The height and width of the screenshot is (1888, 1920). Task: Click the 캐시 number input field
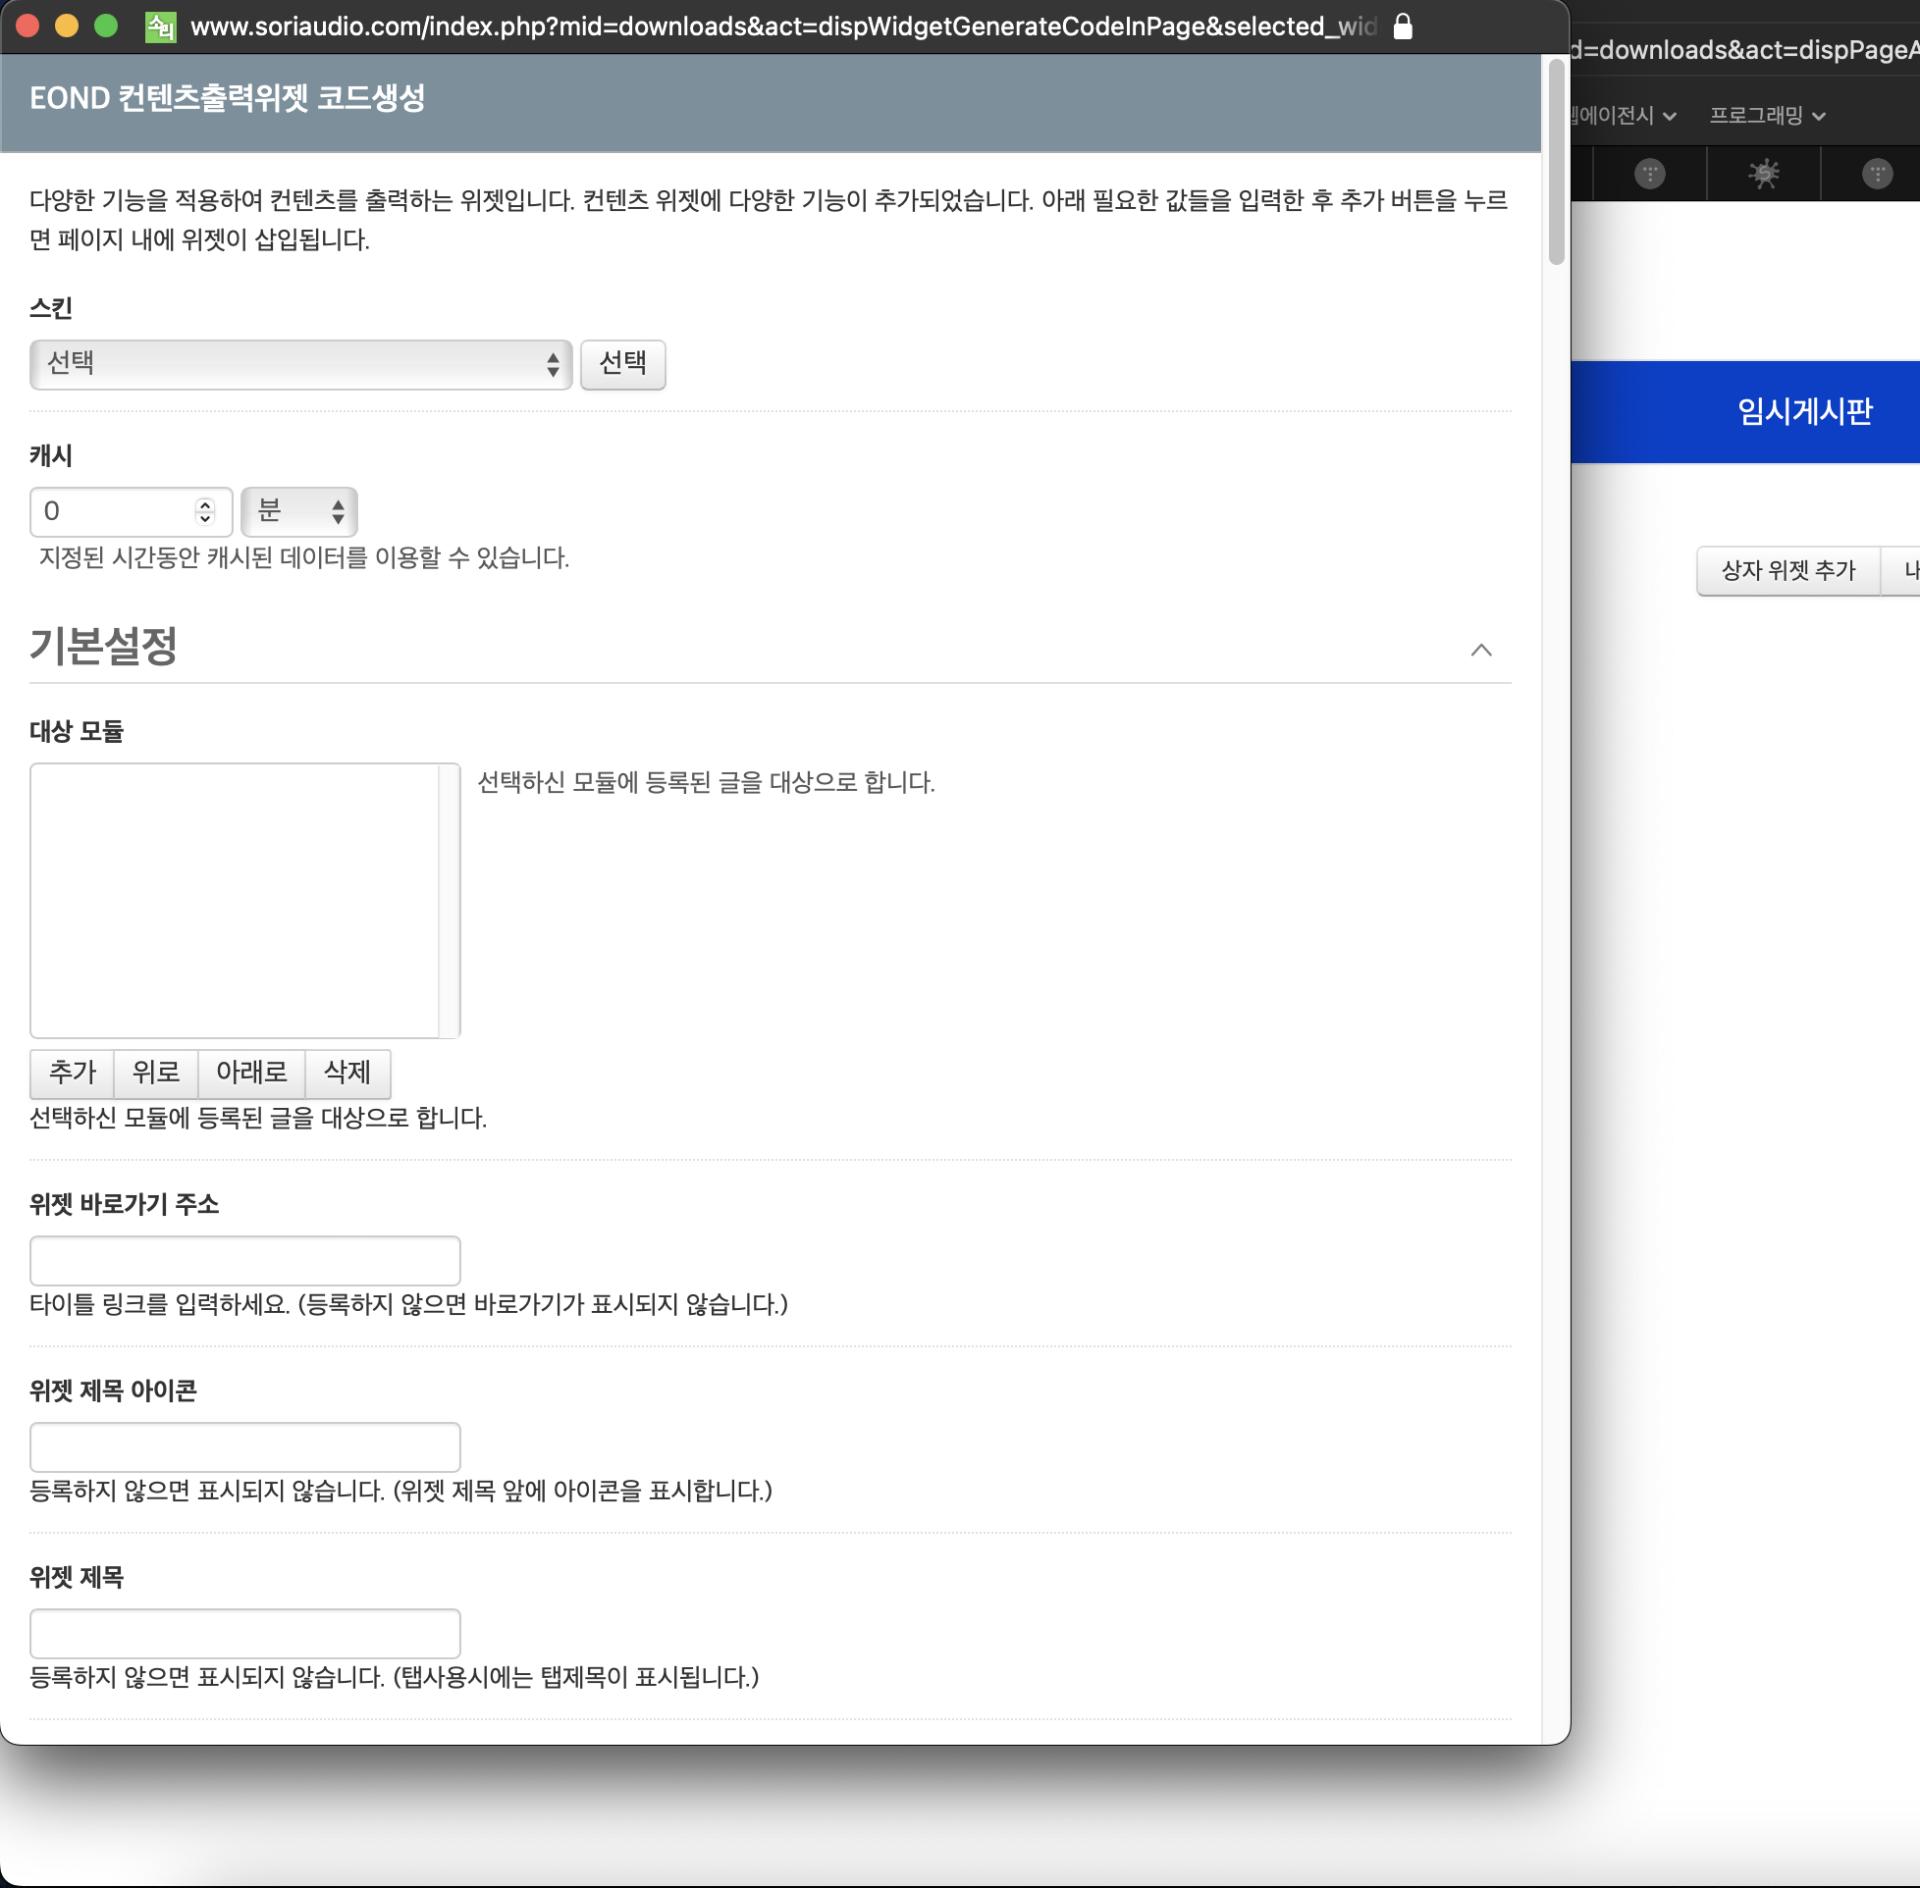tap(131, 512)
